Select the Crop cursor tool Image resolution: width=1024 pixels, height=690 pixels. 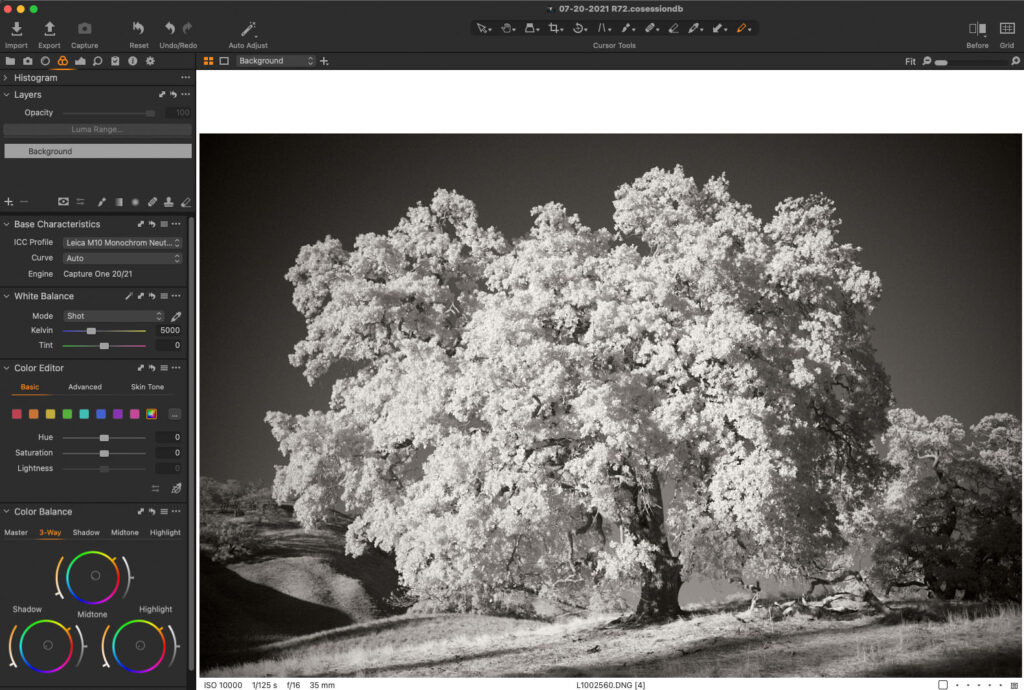[x=555, y=28]
